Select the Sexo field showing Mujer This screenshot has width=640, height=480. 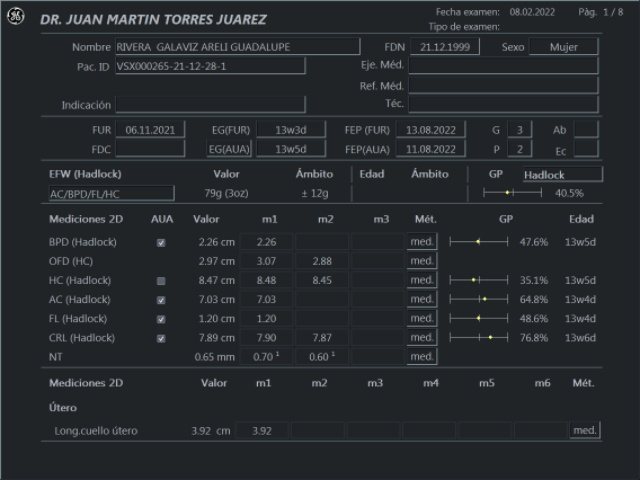563,47
